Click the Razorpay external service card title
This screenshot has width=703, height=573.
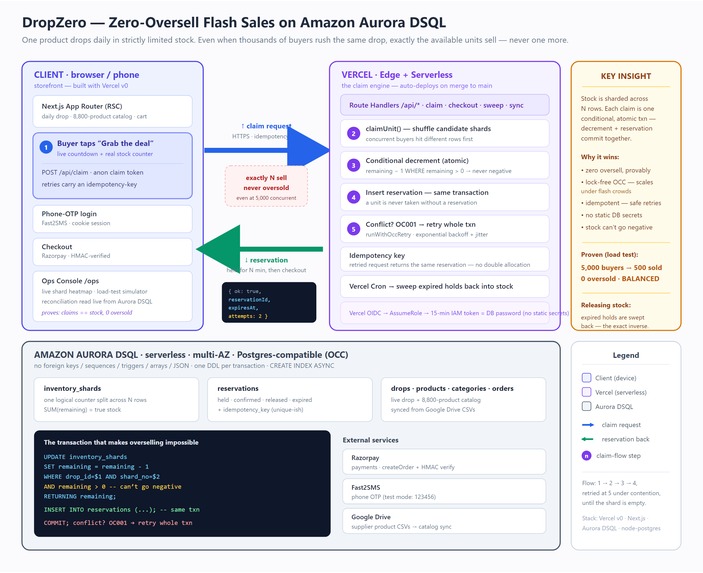365,458
